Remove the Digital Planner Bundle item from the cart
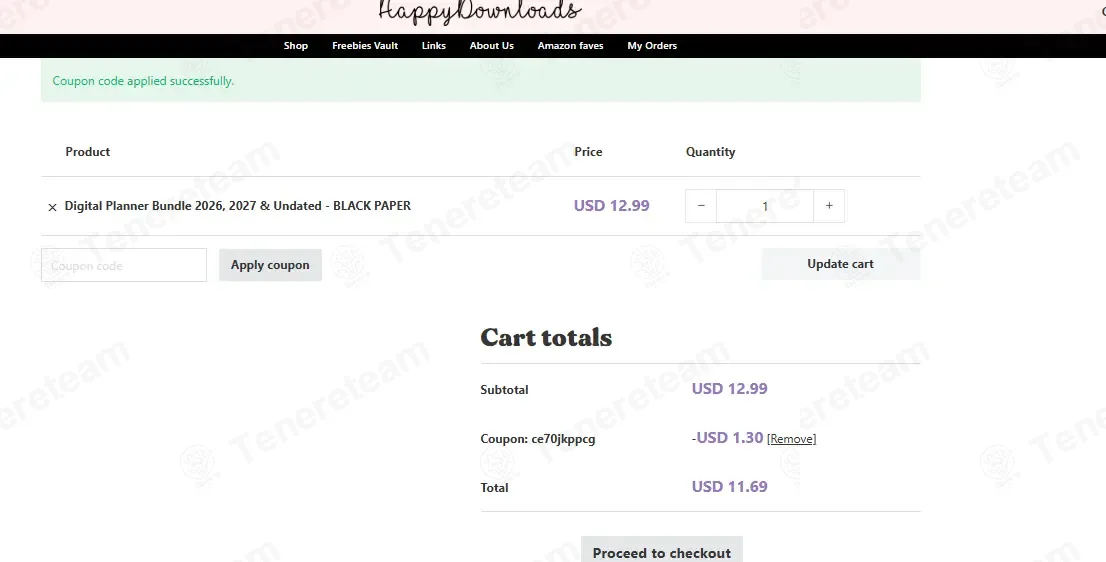Image resolution: width=1106 pixels, height=562 pixels. [52, 207]
